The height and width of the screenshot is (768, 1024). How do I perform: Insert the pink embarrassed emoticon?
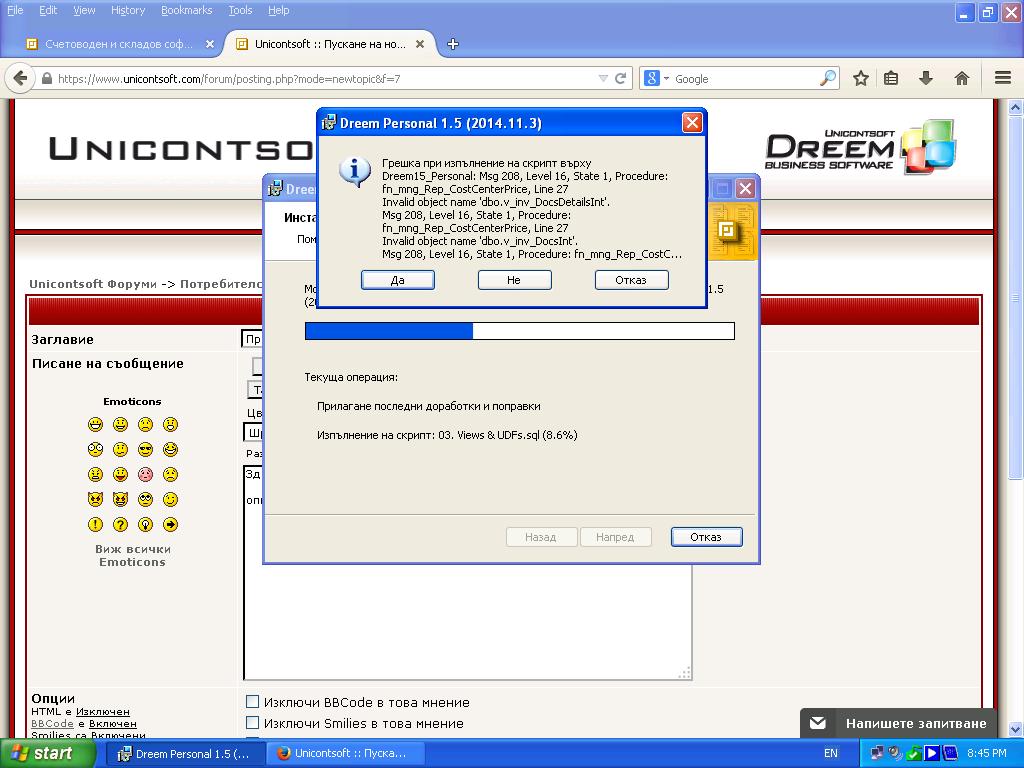pyautogui.click(x=145, y=475)
